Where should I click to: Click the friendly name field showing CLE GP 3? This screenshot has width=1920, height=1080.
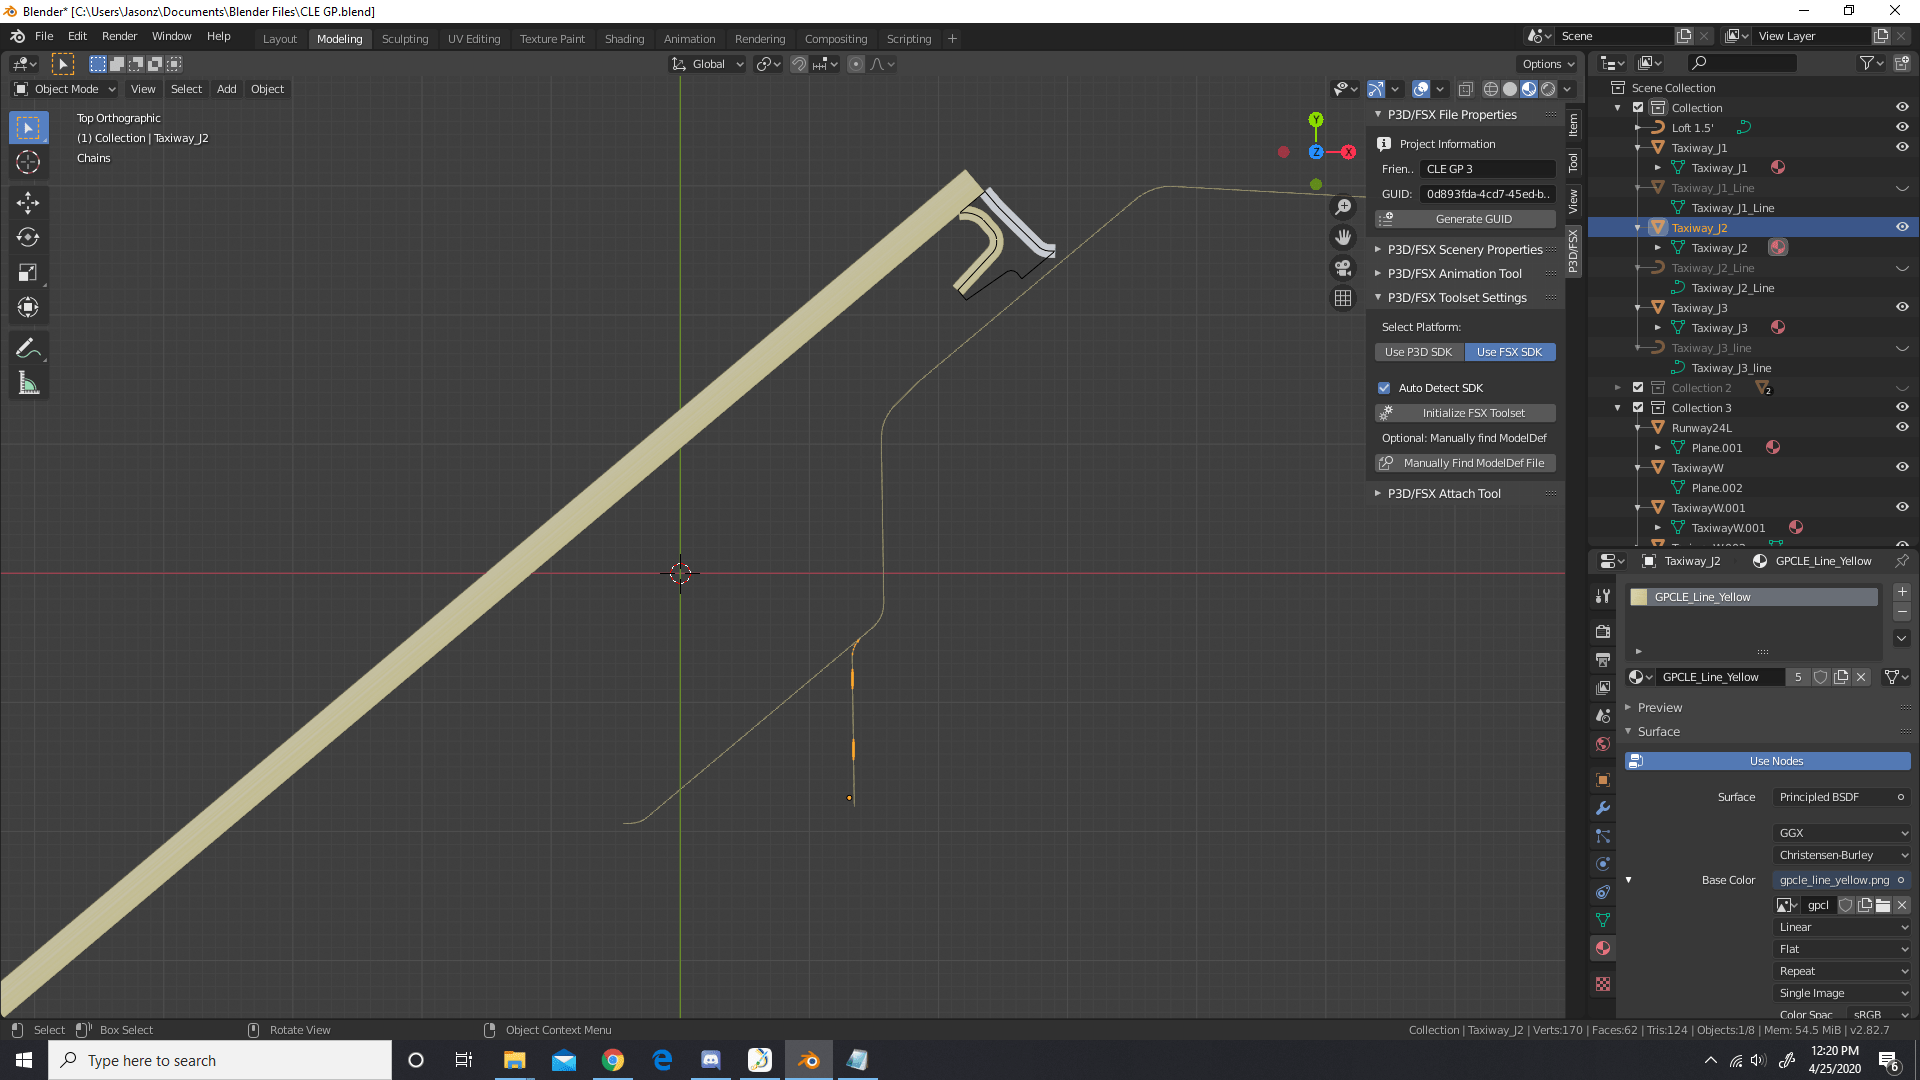1487,168
